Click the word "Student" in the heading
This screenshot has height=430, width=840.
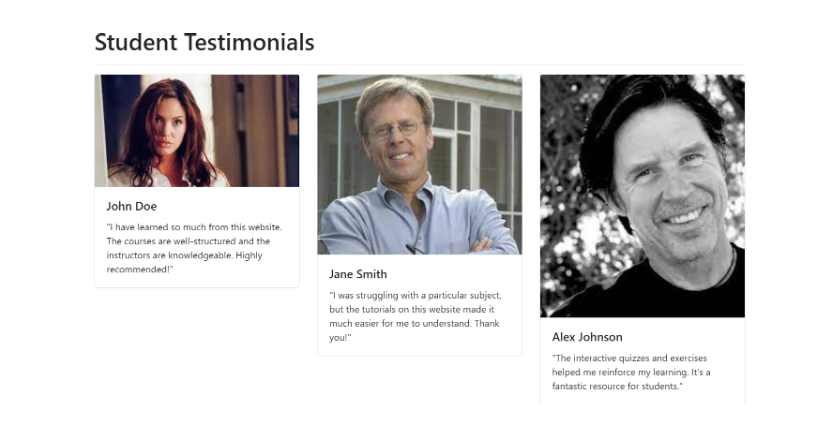136,42
